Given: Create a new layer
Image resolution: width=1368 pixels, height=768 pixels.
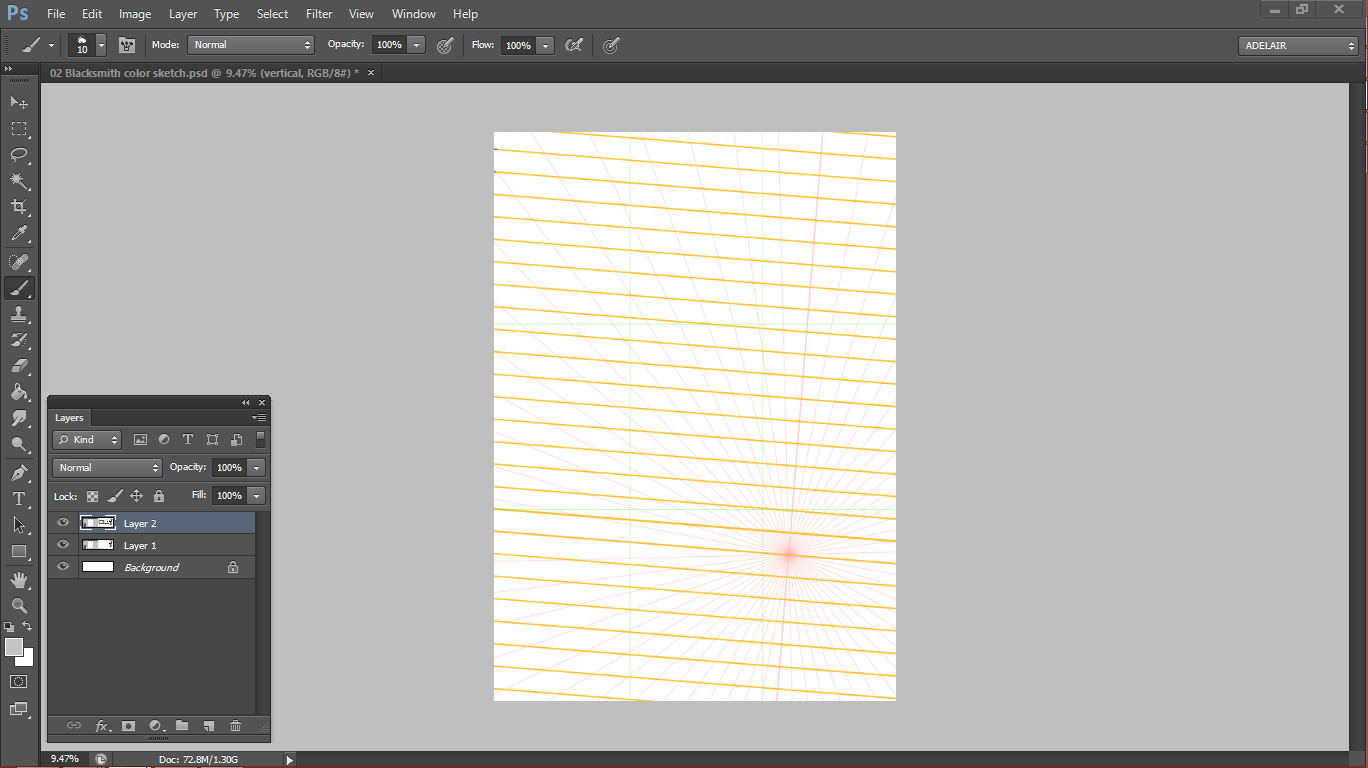Looking at the screenshot, I should [209, 726].
